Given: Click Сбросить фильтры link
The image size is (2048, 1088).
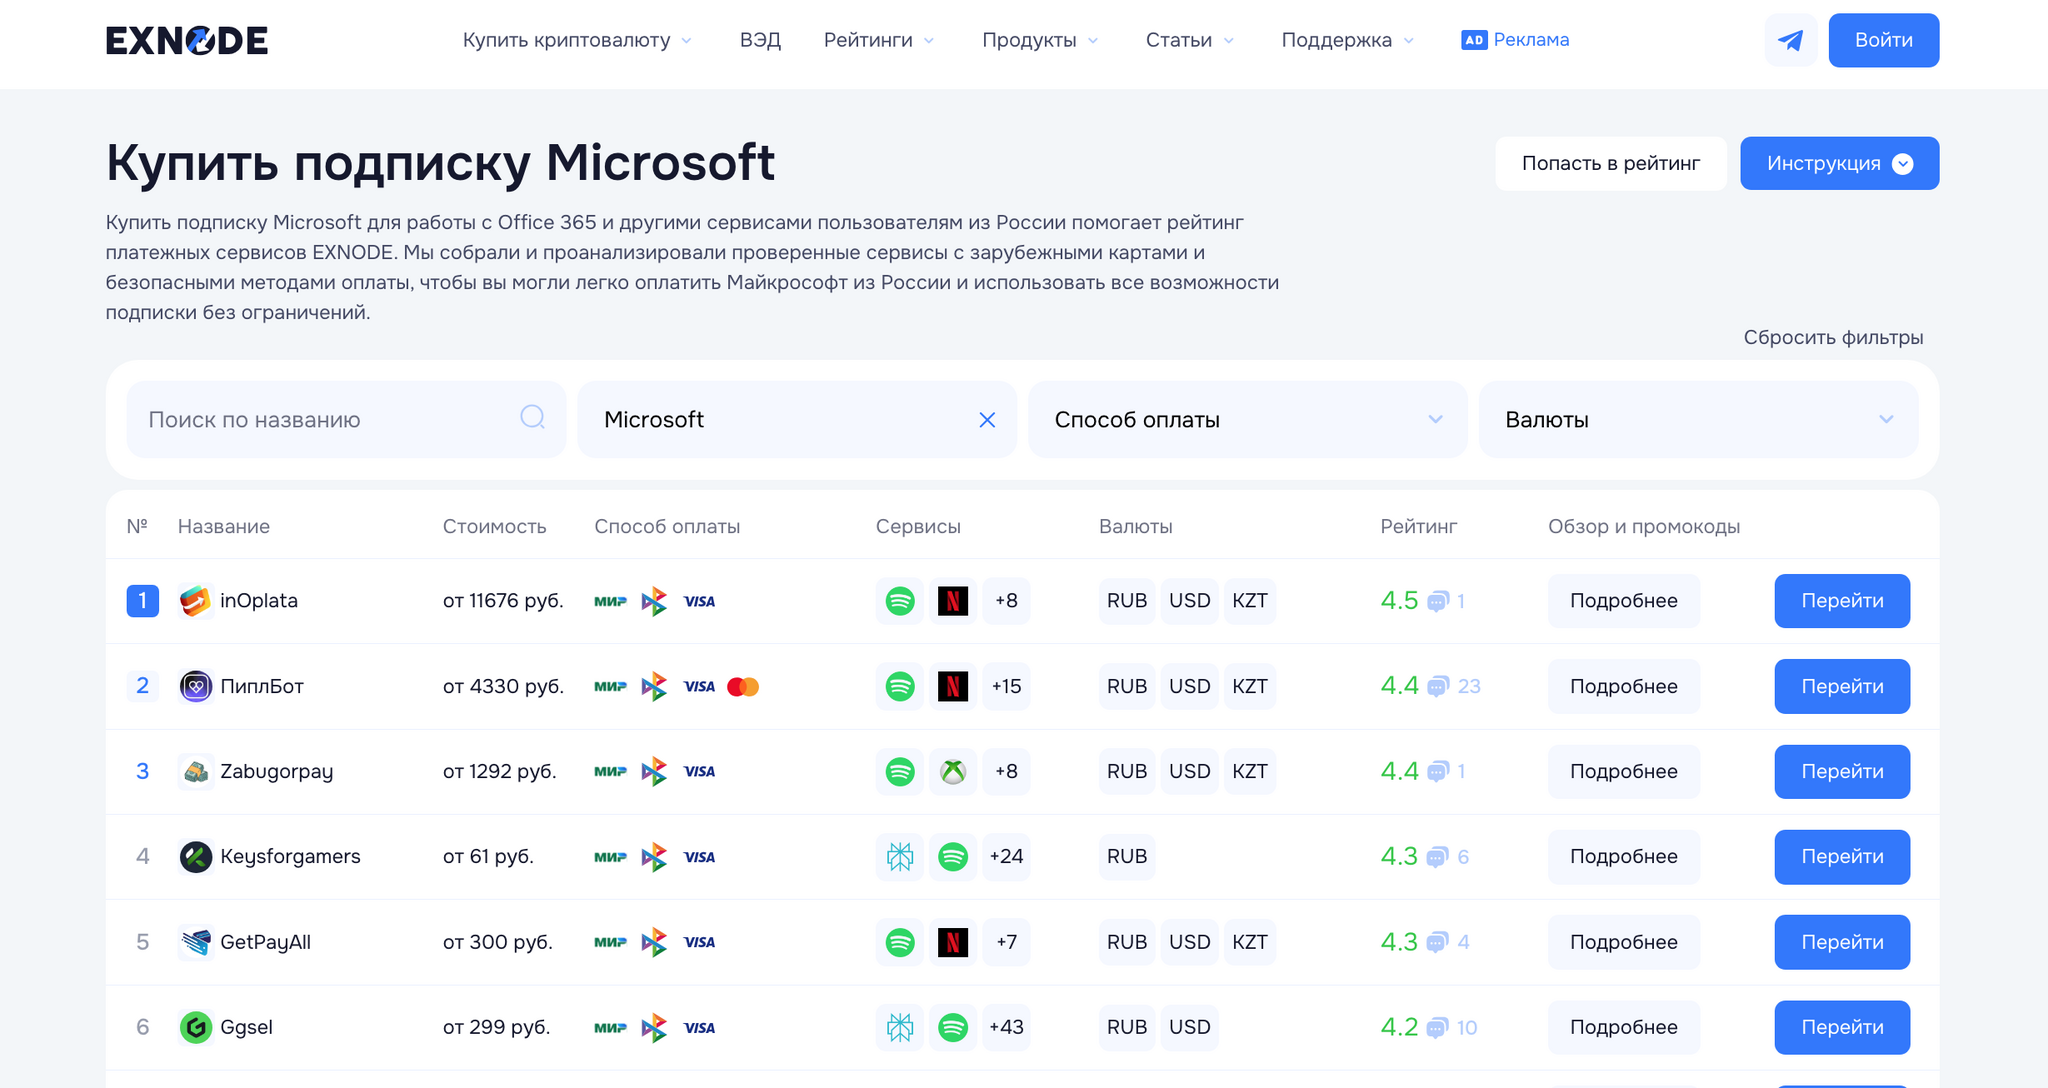Looking at the screenshot, I should point(1832,337).
